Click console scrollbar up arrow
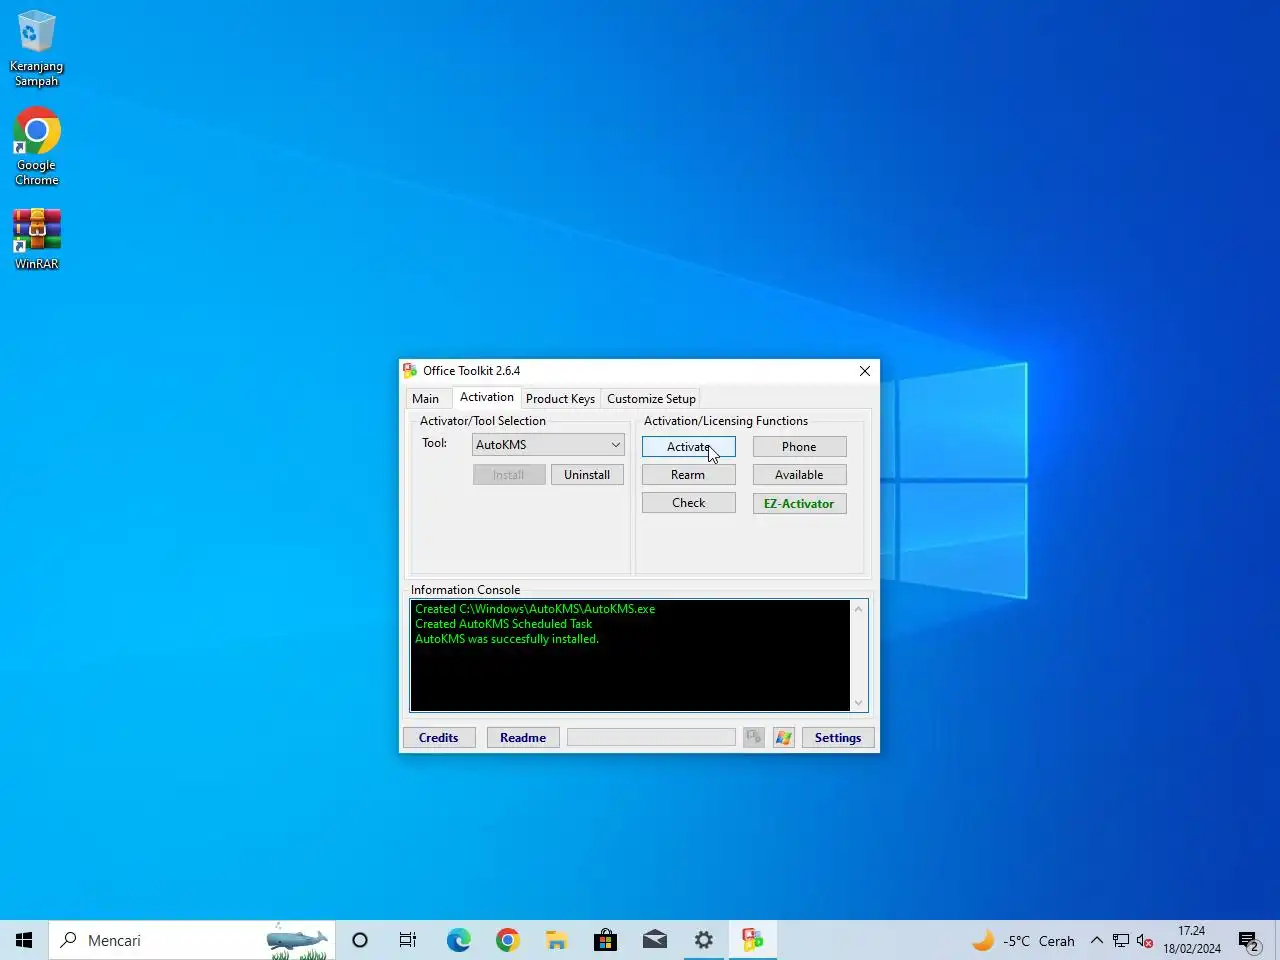This screenshot has width=1280, height=960. [858, 609]
